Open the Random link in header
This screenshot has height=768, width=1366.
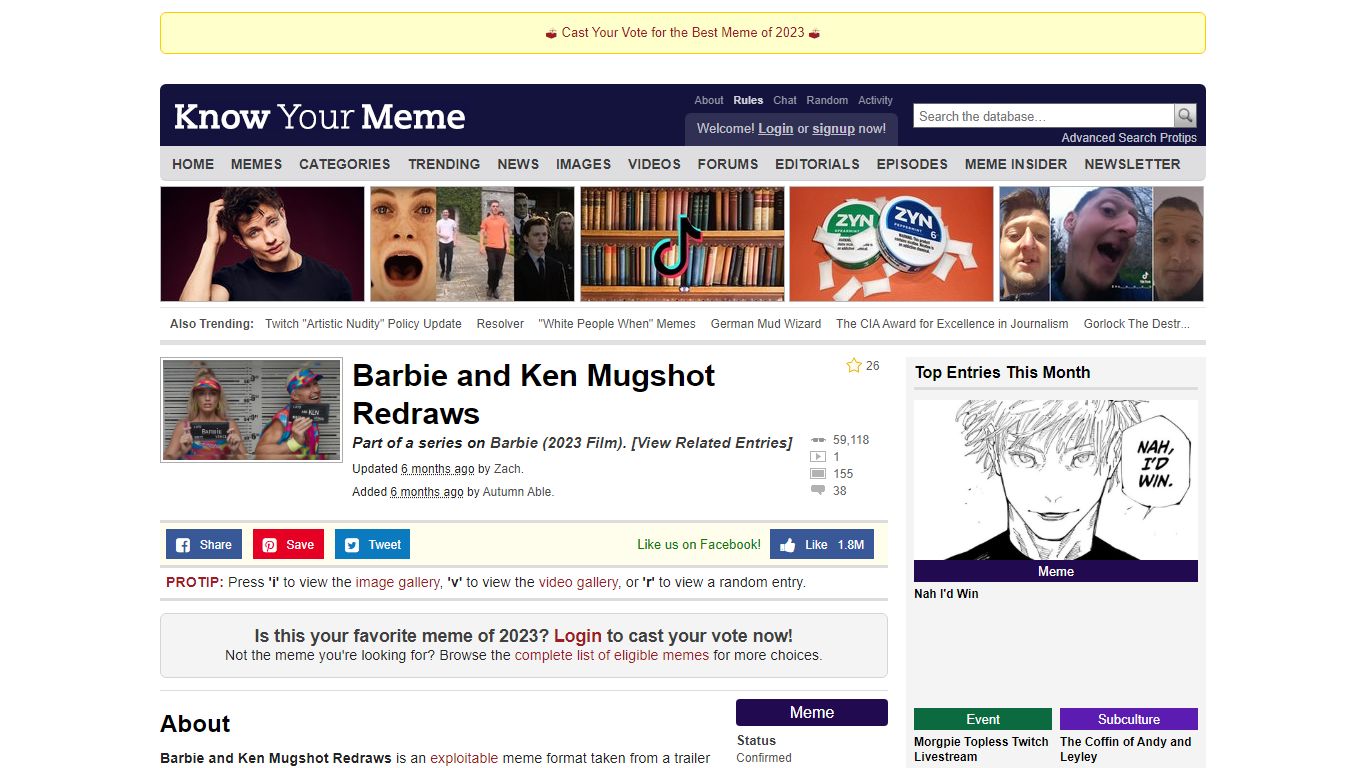[x=827, y=100]
